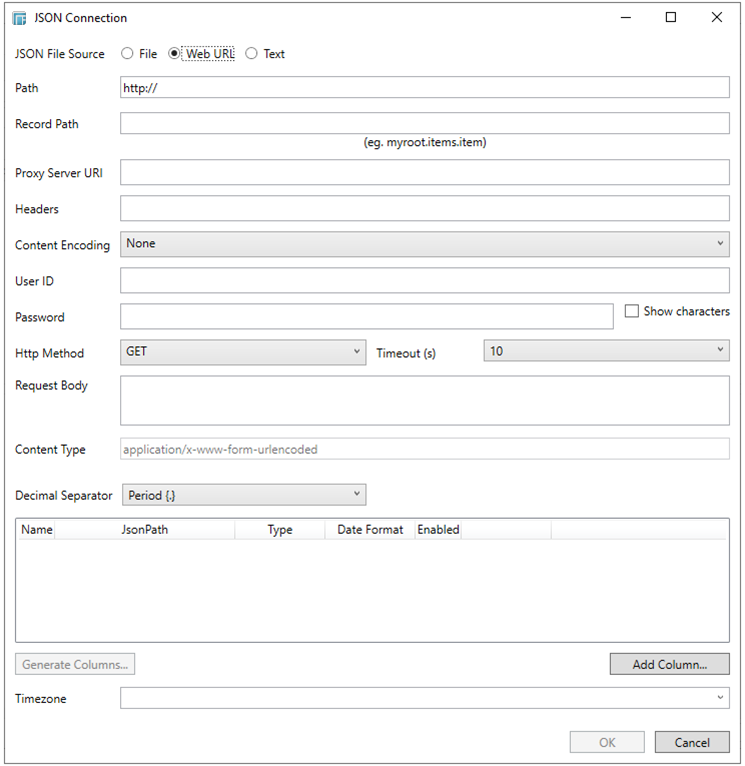
Task: Maximize the JSON Connection window
Action: point(671,17)
